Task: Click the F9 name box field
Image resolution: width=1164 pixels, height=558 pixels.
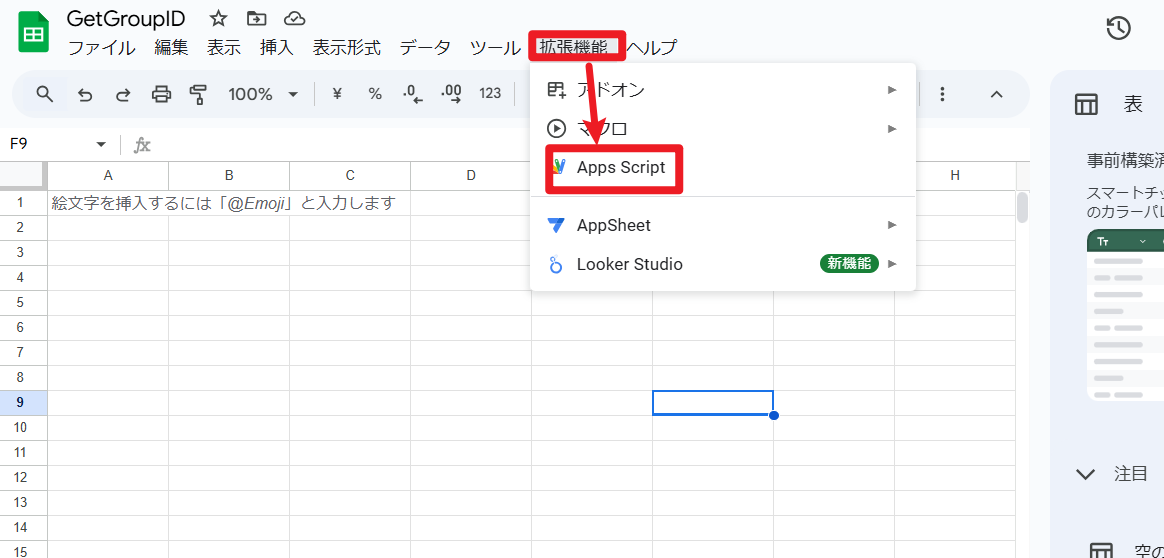Action: (49, 144)
